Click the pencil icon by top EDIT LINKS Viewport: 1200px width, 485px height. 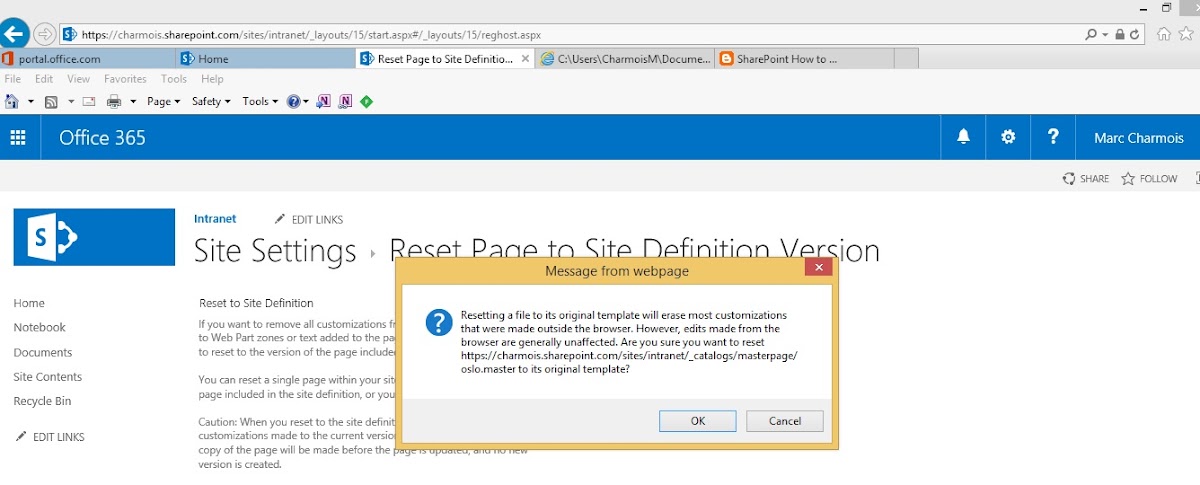tap(280, 219)
